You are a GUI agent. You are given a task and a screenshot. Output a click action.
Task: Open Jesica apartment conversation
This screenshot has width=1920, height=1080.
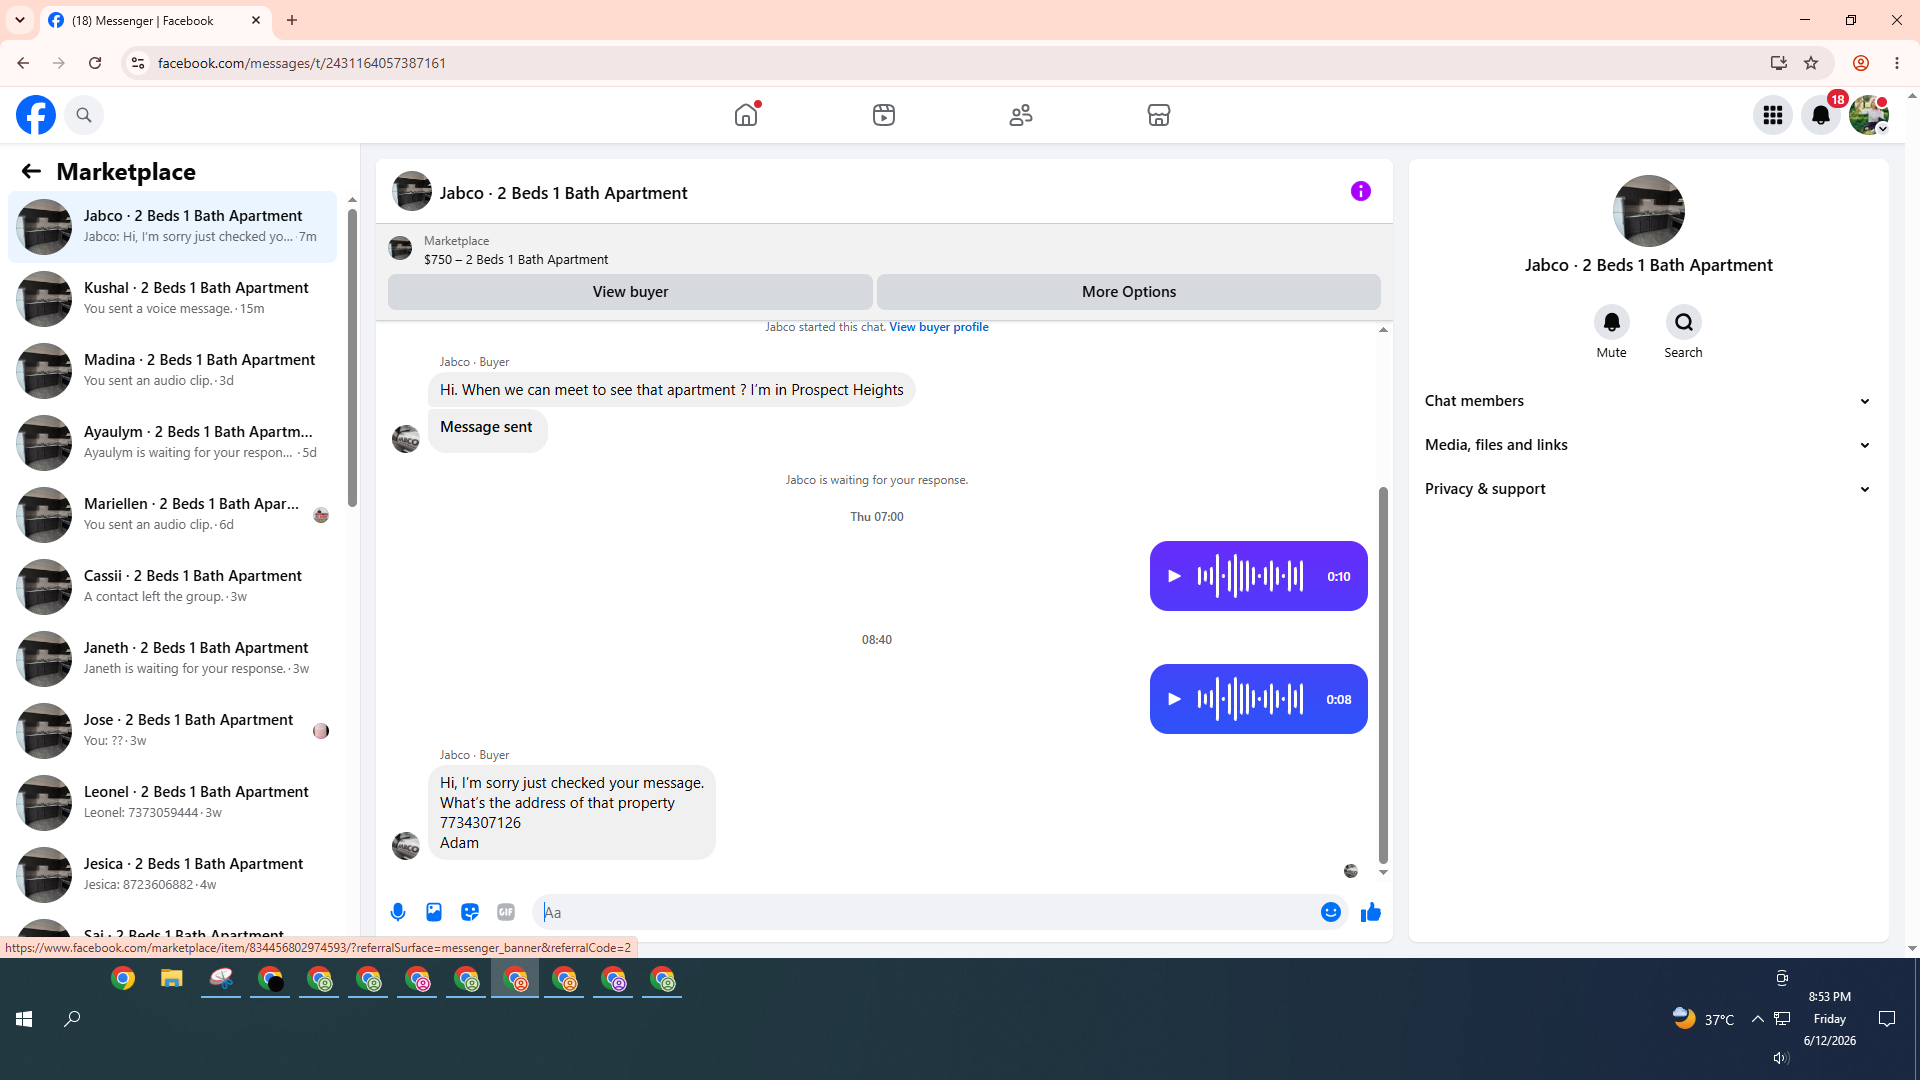click(x=172, y=875)
